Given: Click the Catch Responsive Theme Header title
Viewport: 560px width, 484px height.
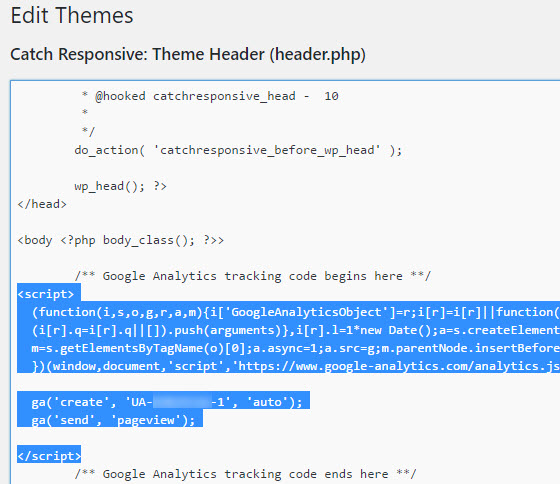Looking at the screenshot, I should tap(188, 55).
